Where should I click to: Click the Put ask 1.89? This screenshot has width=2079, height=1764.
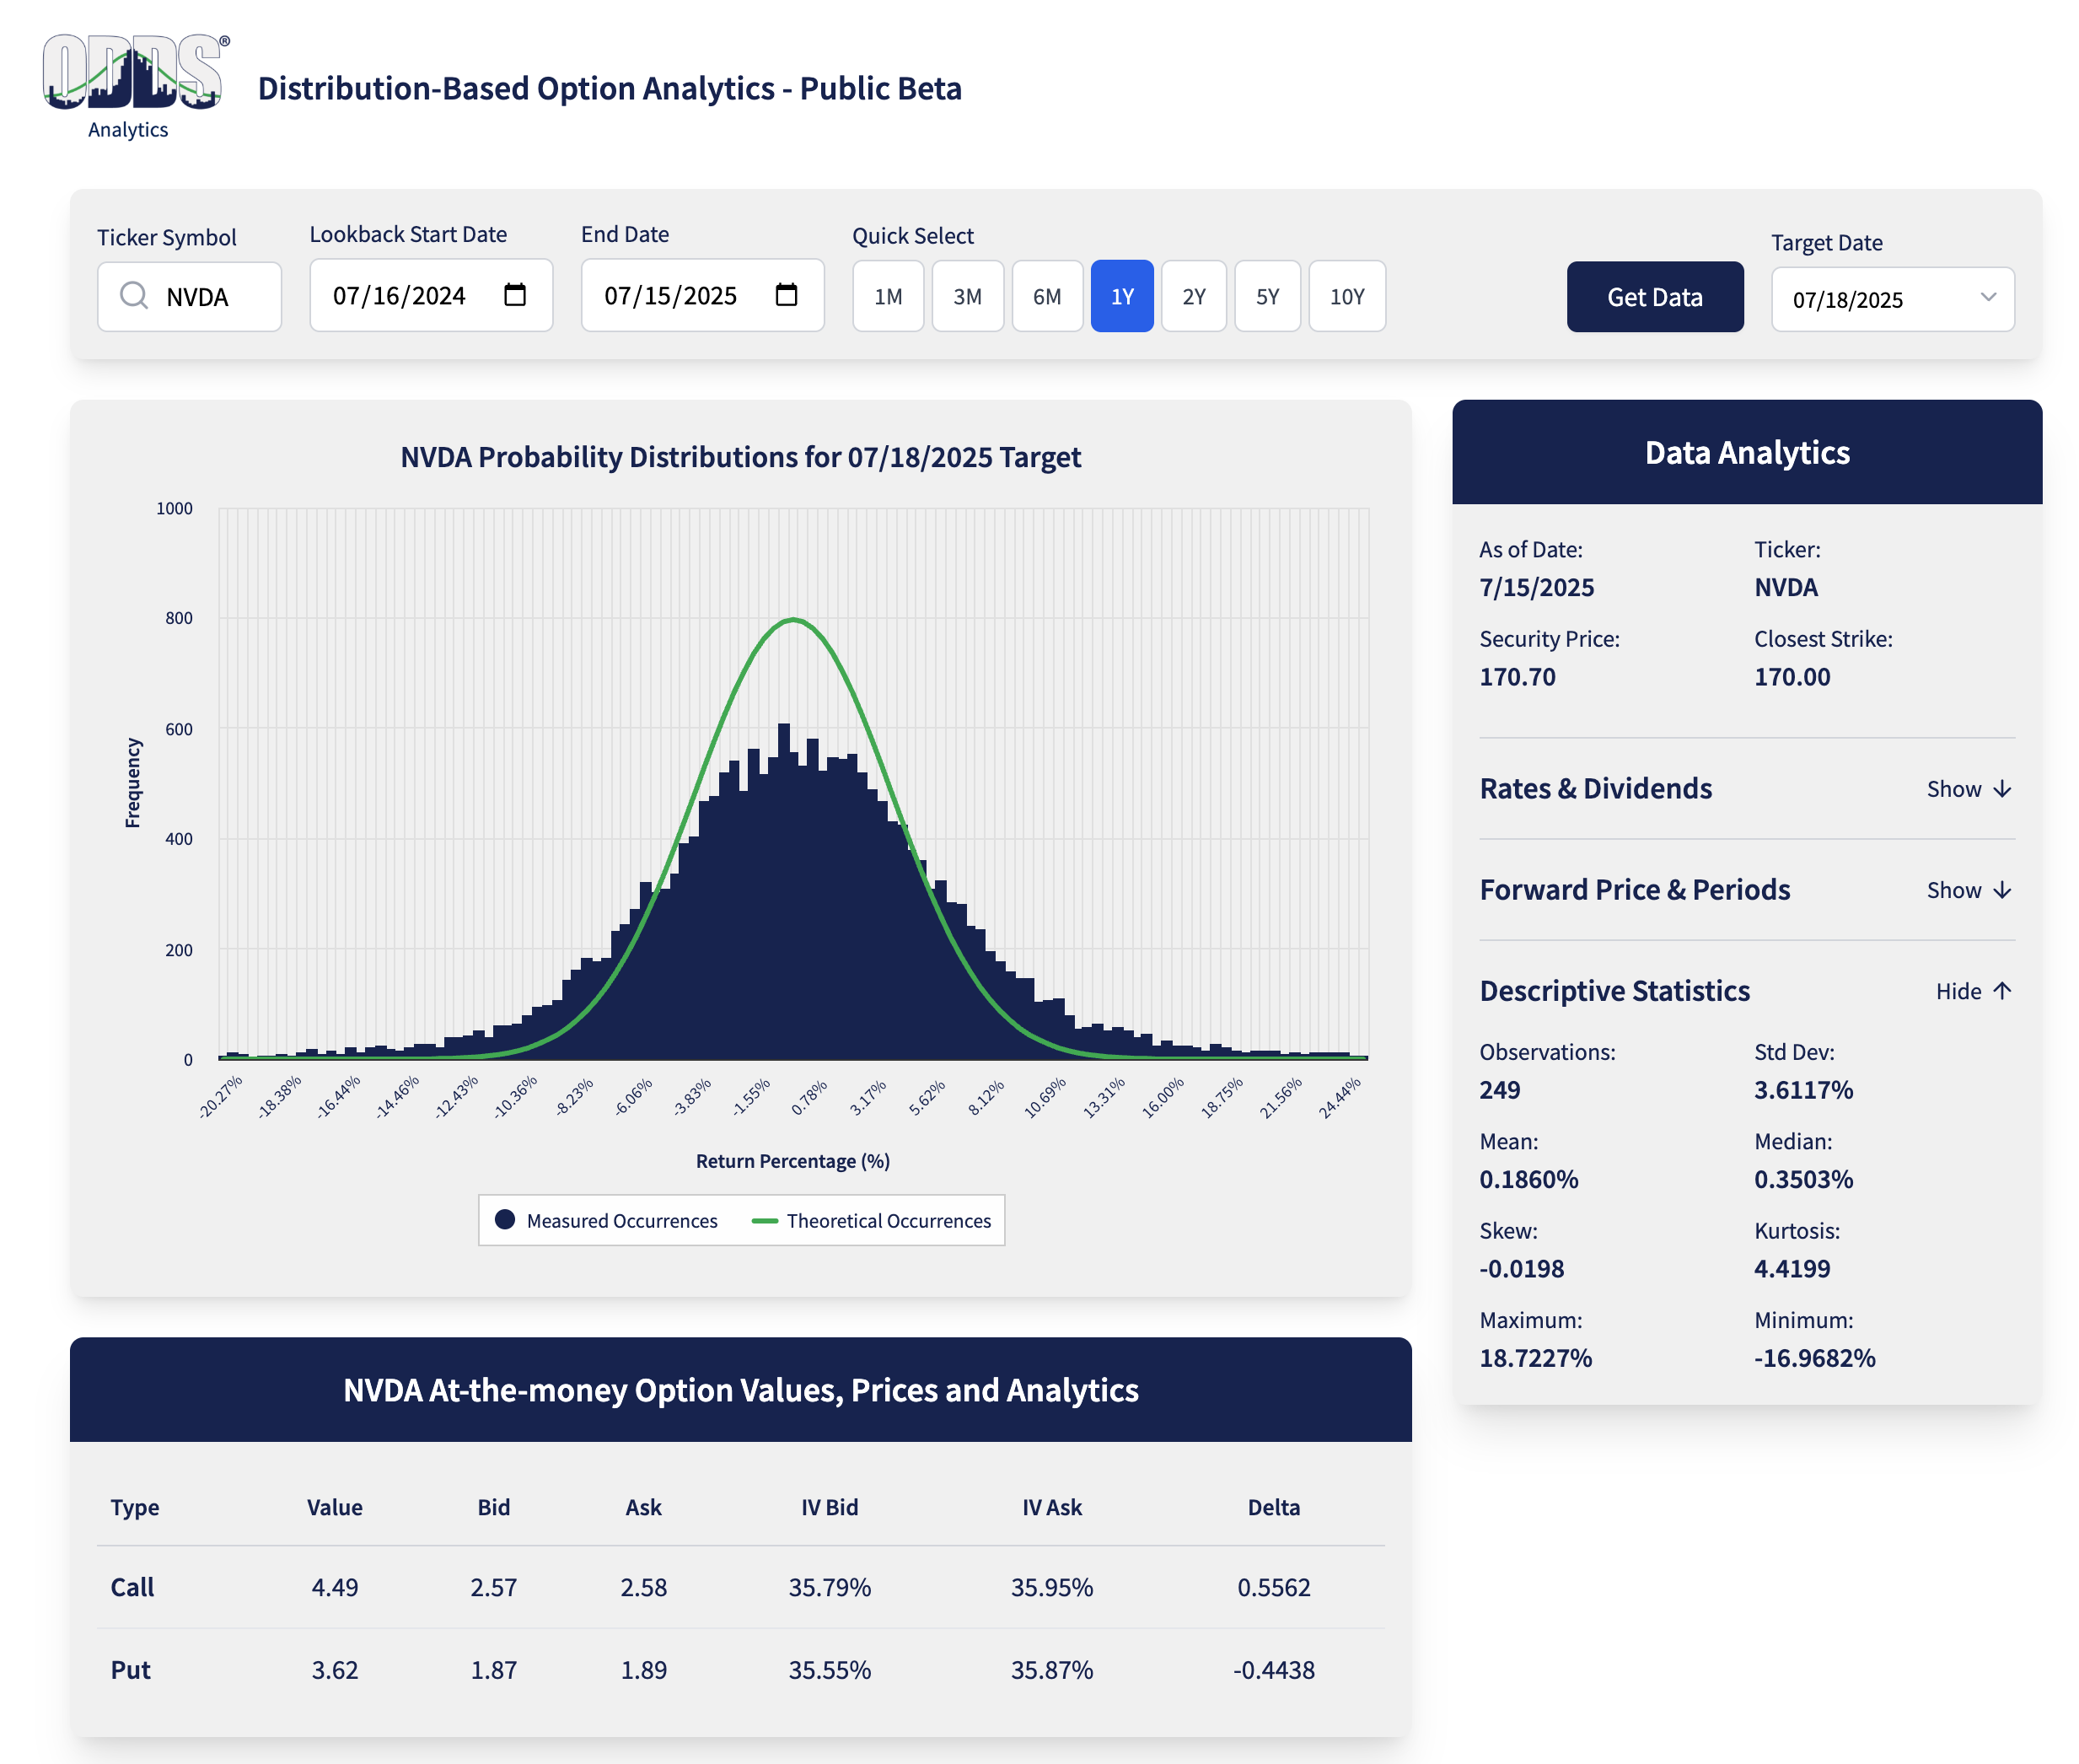click(643, 1670)
